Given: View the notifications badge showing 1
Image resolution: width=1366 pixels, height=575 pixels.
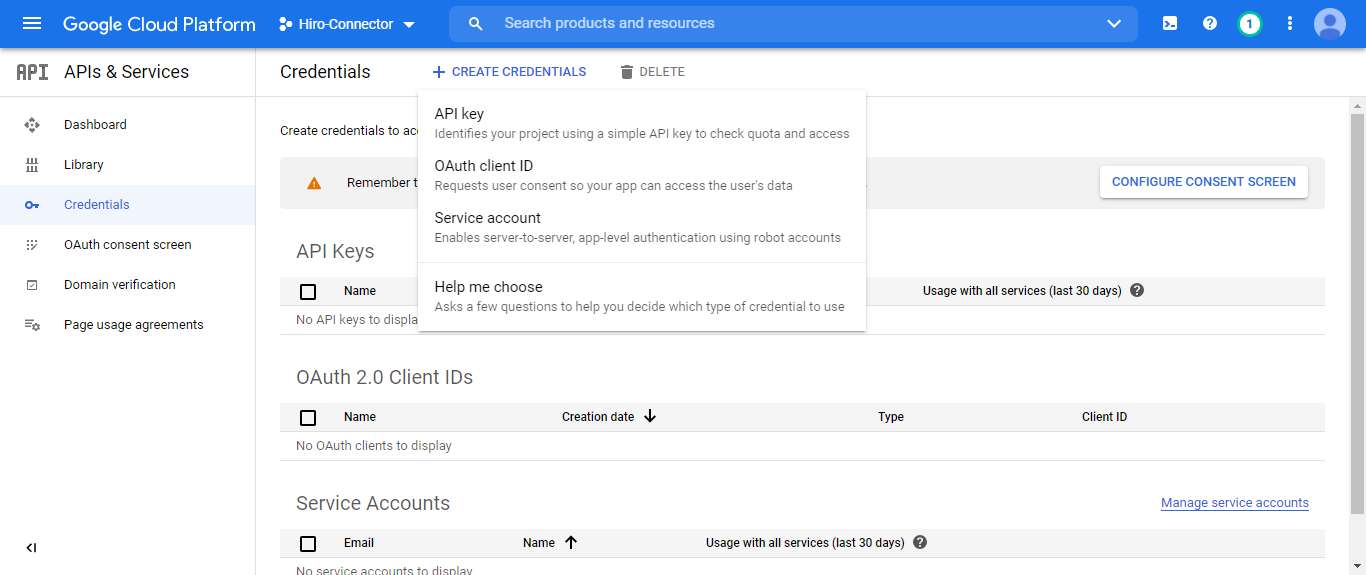Looking at the screenshot, I should (1249, 23).
